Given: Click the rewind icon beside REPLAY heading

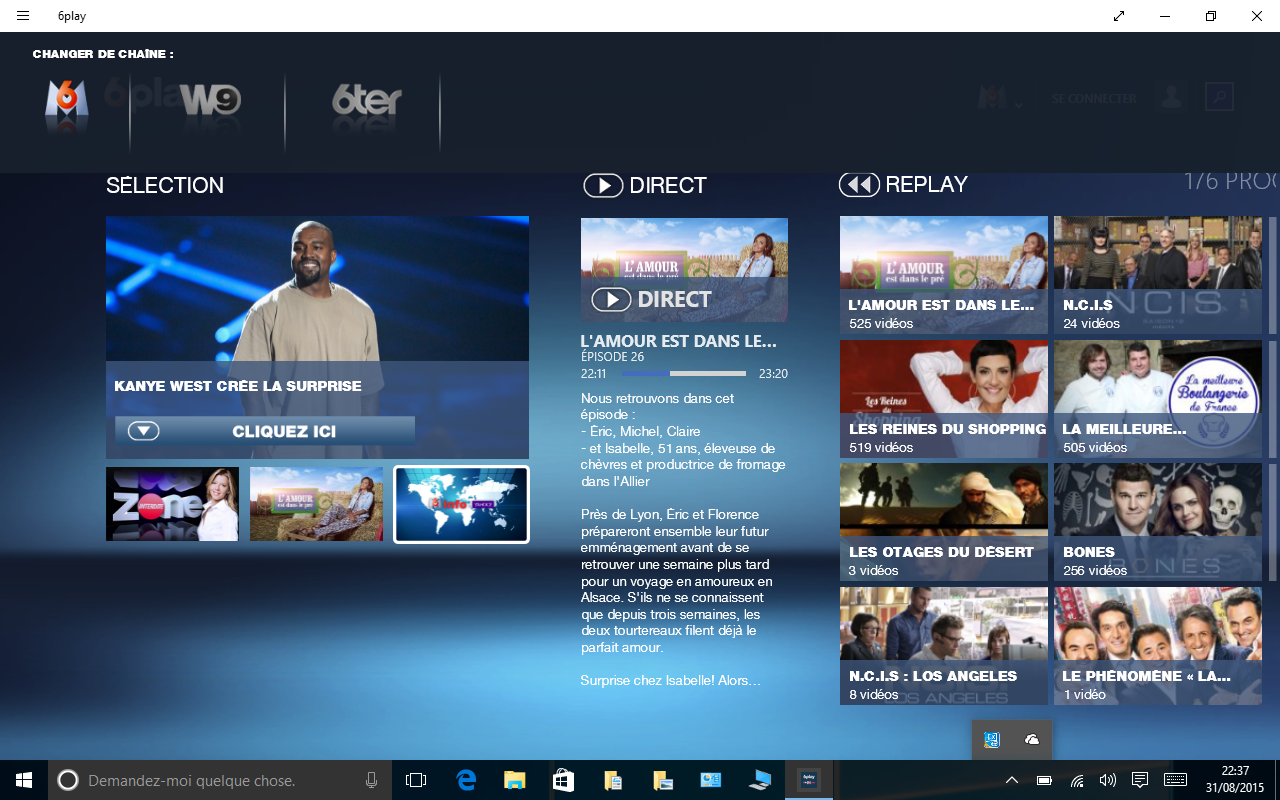Looking at the screenshot, I should click(859, 184).
